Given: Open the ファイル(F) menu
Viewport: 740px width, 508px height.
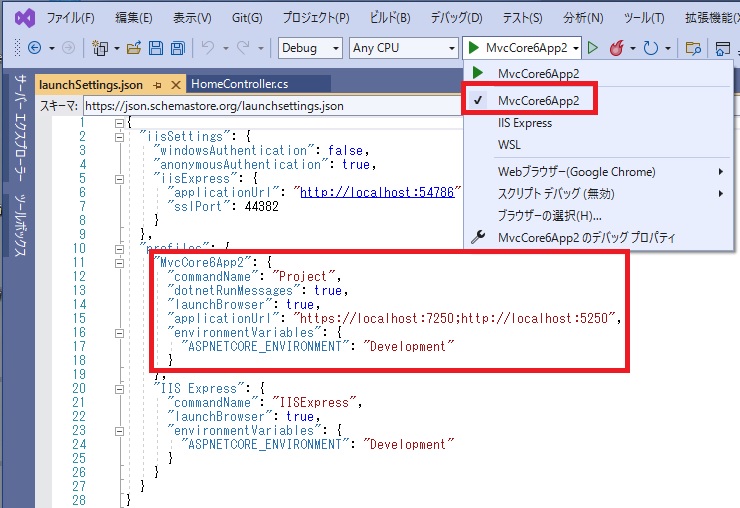Looking at the screenshot, I should pos(71,18).
